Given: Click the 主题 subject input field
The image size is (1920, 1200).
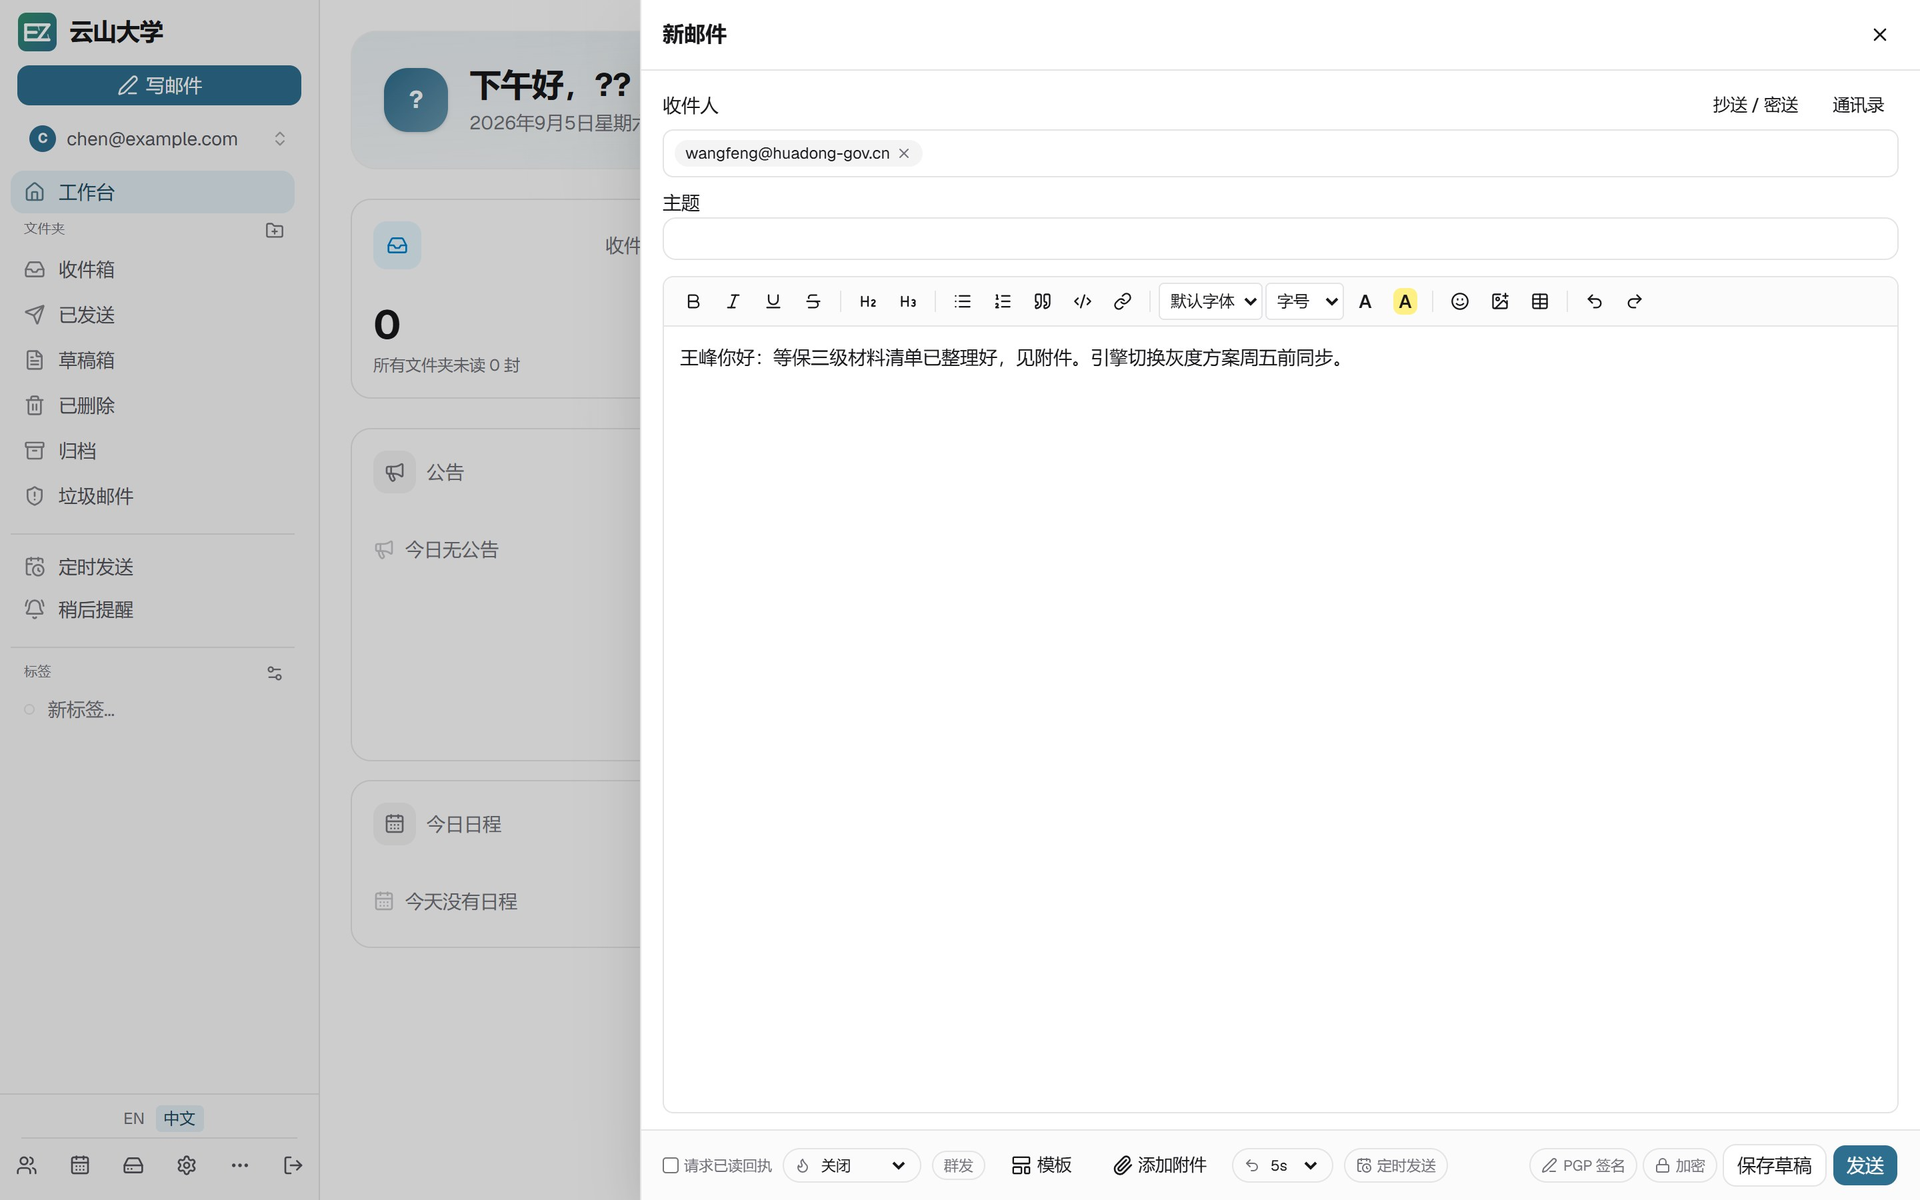Looking at the screenshot, I should pyautogui.click(x=1280, y=239).
